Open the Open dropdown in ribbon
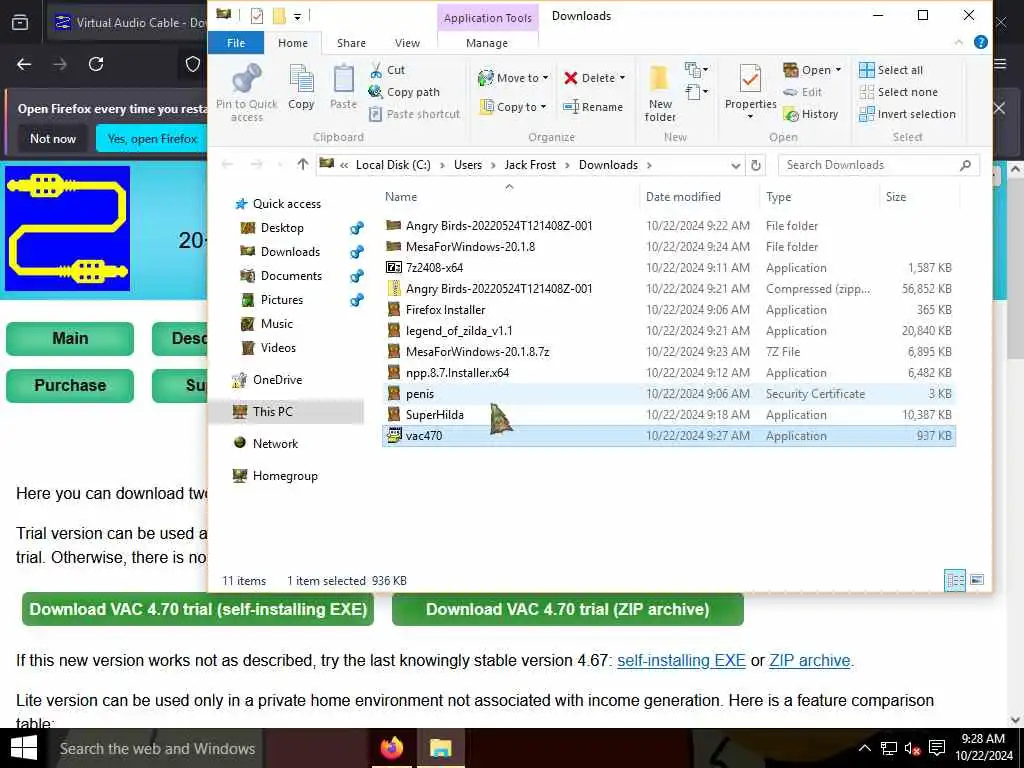Image resolution: width=1024 pixels, height=768 pixels. coord(813,70)
